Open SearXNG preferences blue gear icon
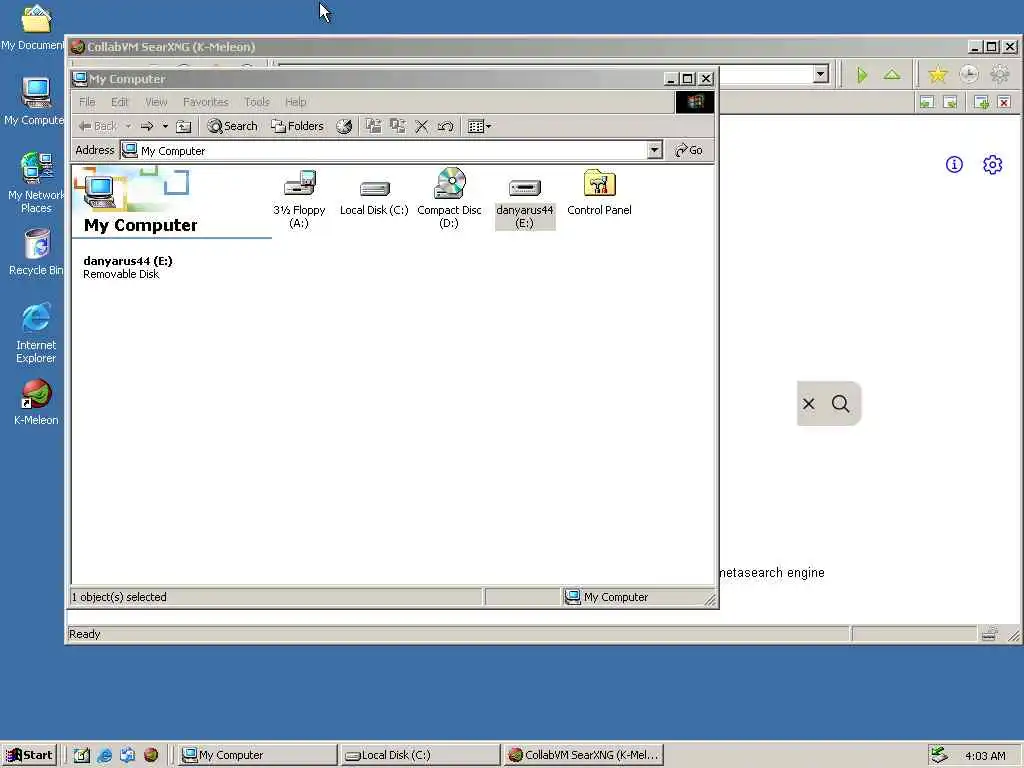 click(993, 165)
